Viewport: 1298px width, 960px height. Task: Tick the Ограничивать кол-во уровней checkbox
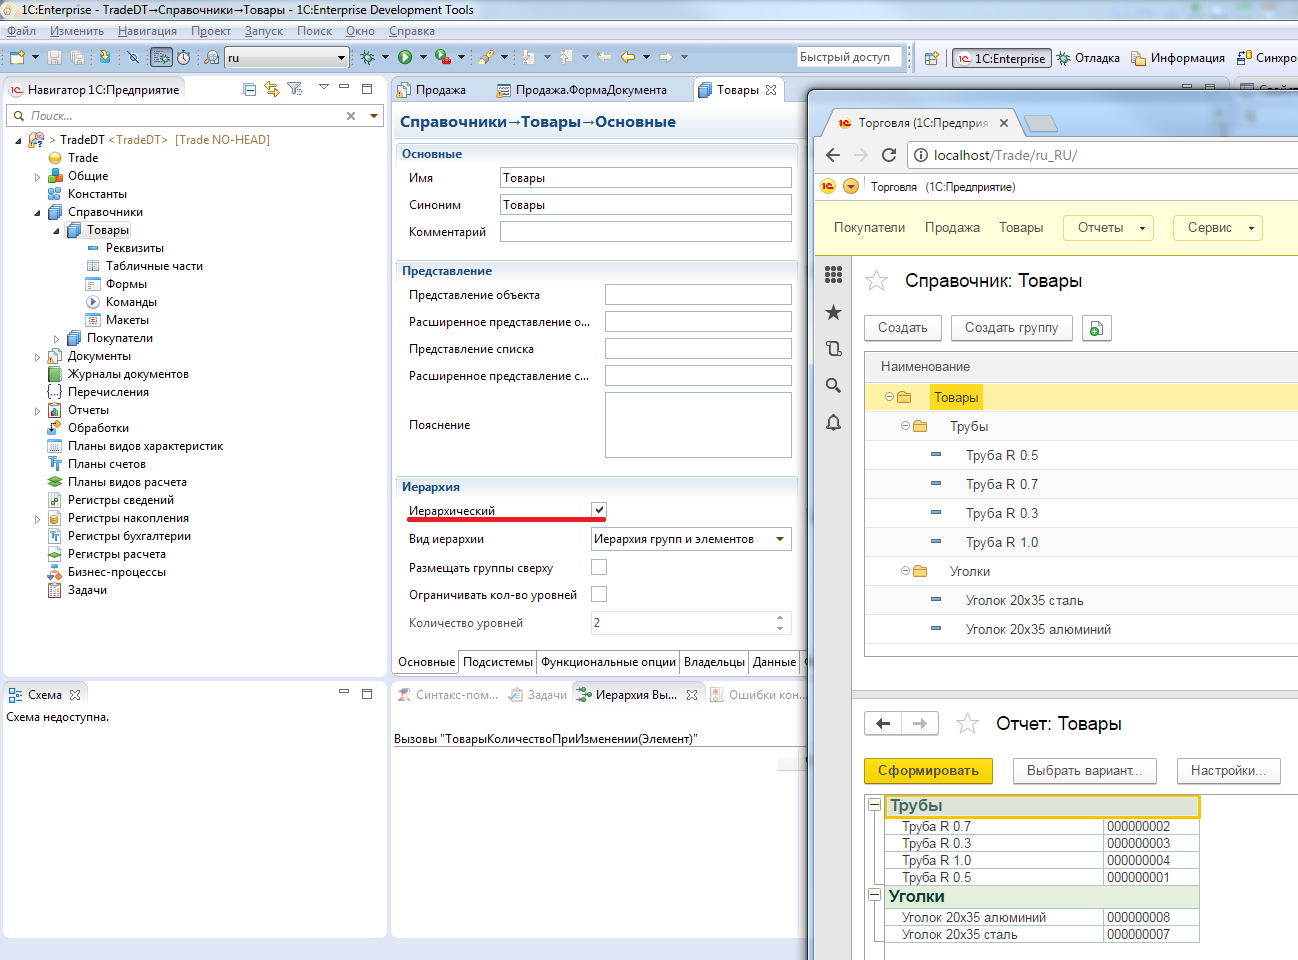[x=599, y=594]
